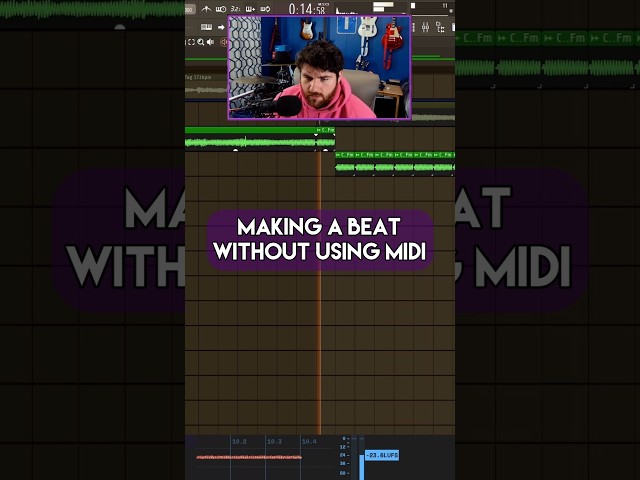The image size is (640, 480).
Task: Click the blue loudness level bar
Action: (x=362, y=467)
